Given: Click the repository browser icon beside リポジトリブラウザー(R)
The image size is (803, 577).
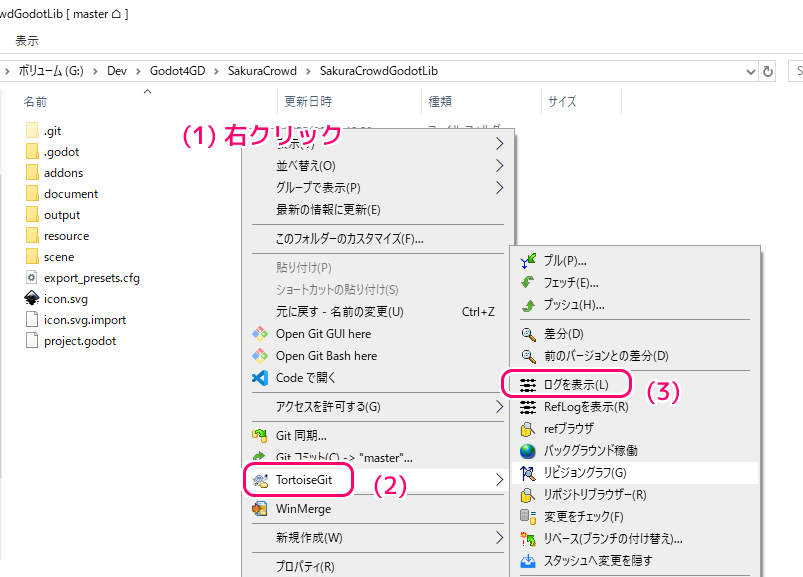Looking at the screenshot, I should click(527, 495).
